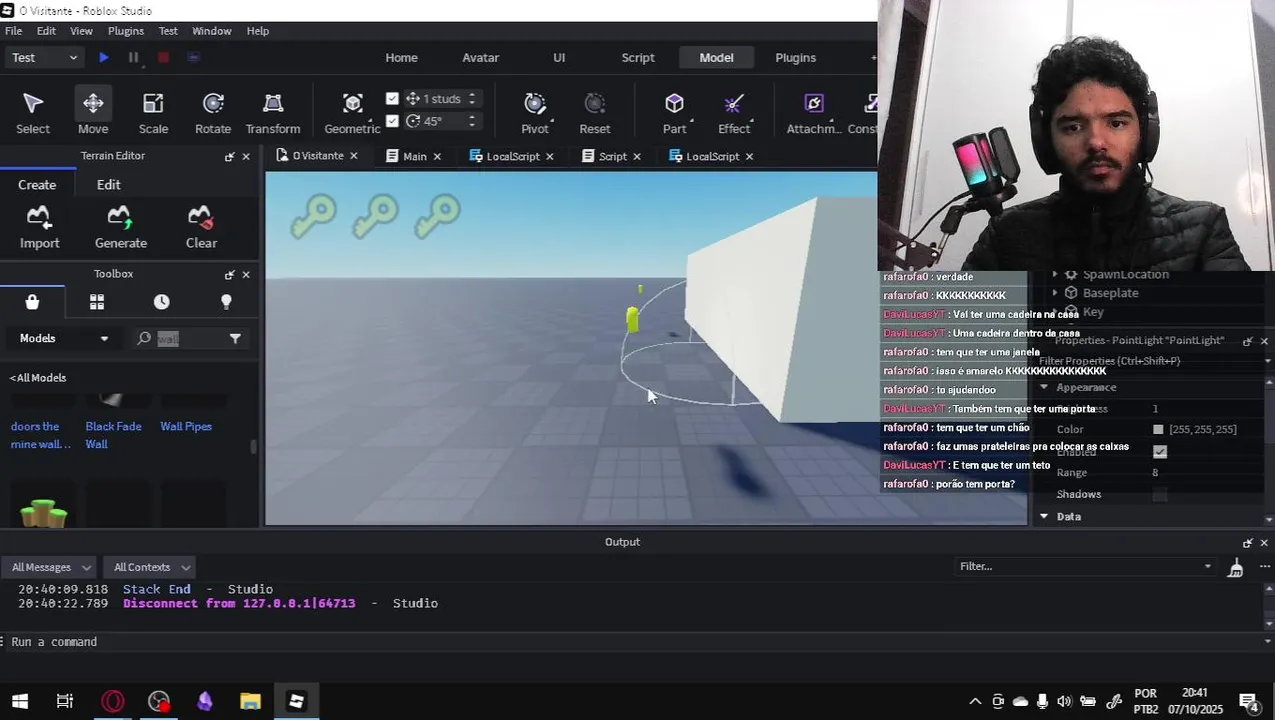Pick the Rotate tool
The height and width of the screenshot is (720, 1275).
213,112
